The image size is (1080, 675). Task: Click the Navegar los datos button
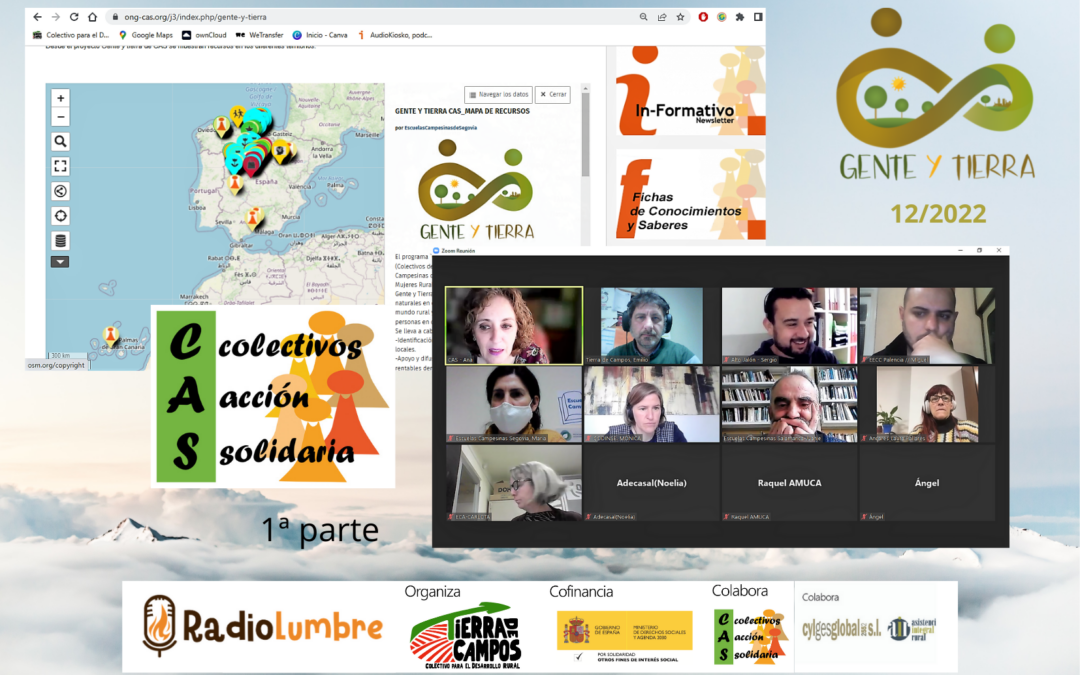(498, 94)
